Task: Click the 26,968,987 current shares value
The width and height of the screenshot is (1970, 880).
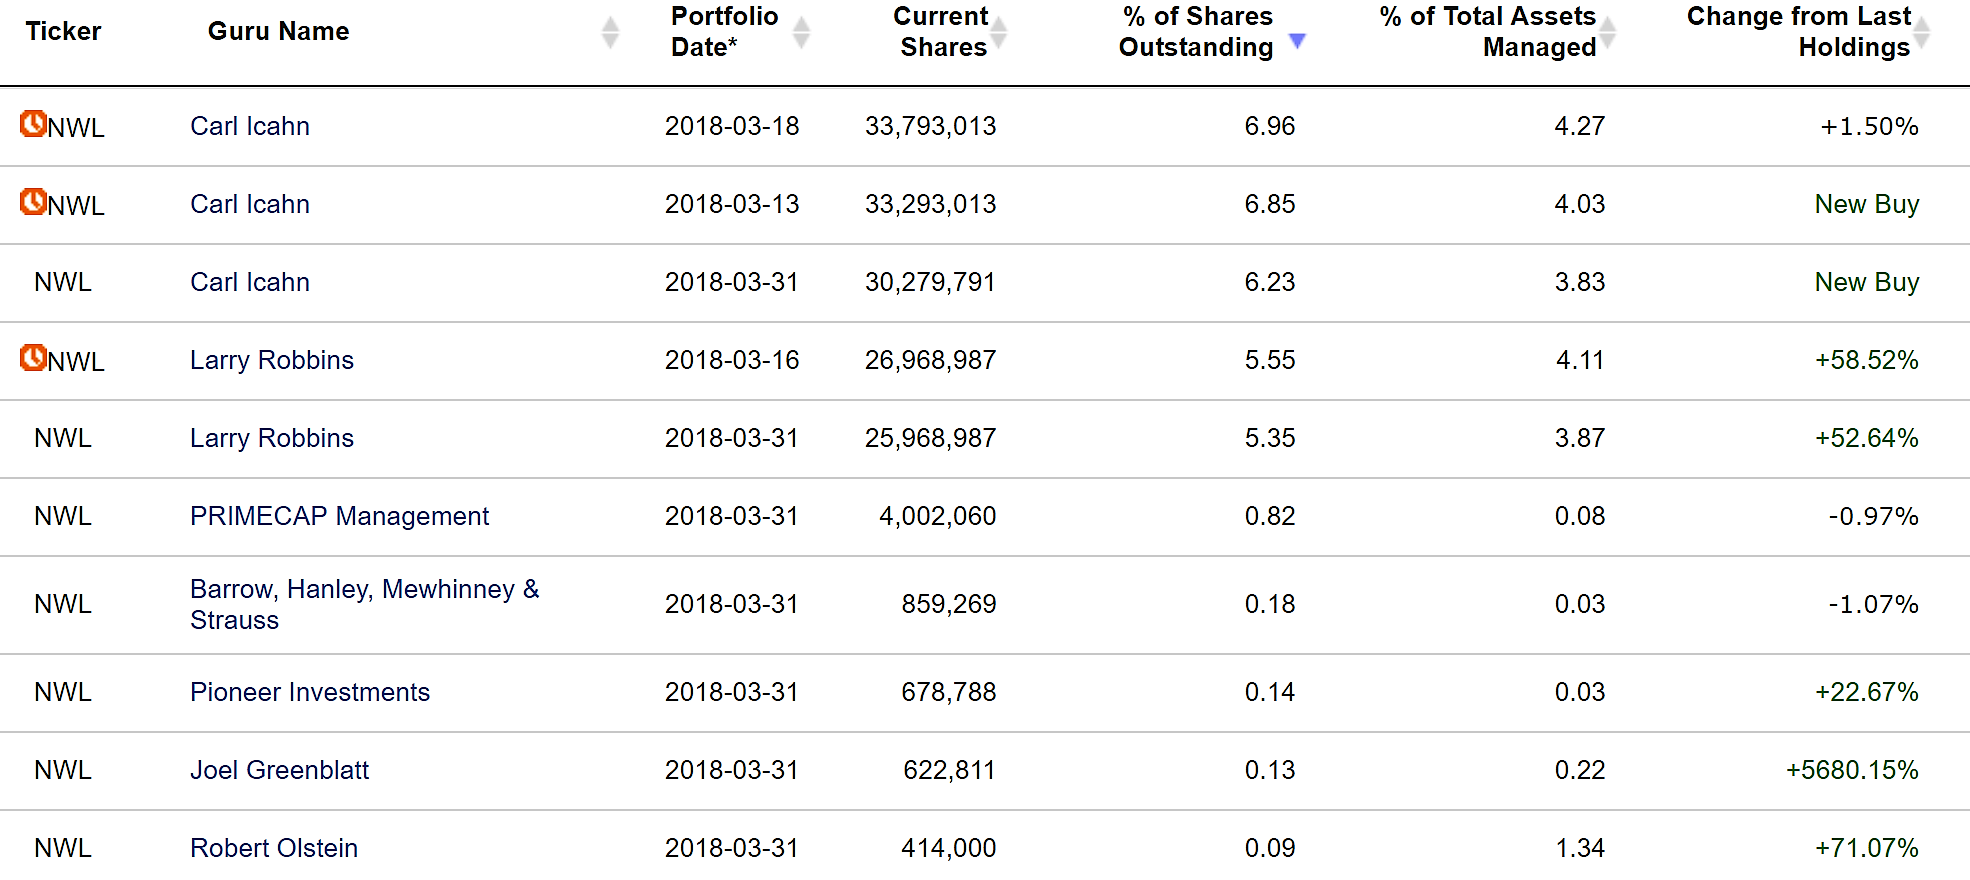Action: pyautogui.click(x=931, y=360)
